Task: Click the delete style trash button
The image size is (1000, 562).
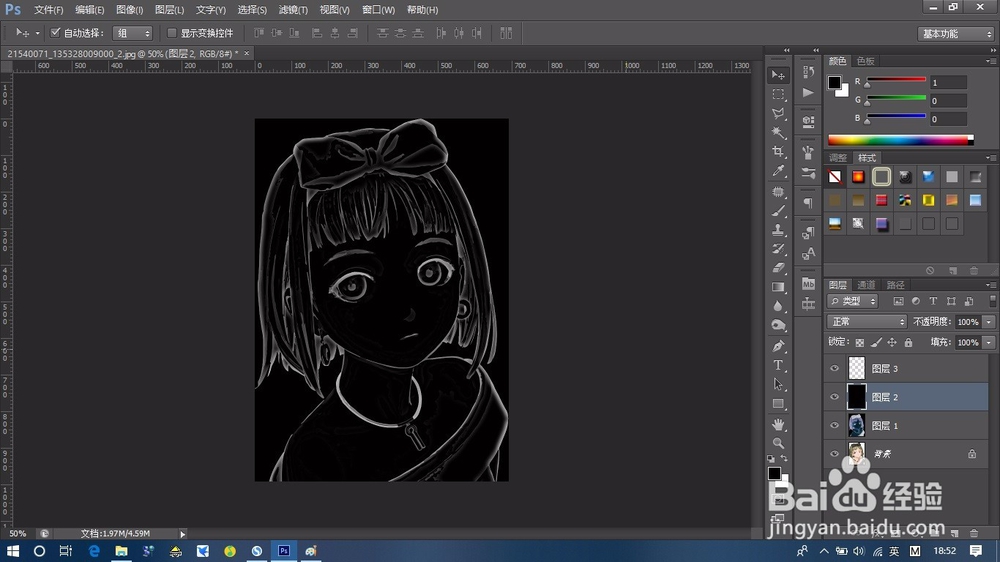Action: point(974,270)
